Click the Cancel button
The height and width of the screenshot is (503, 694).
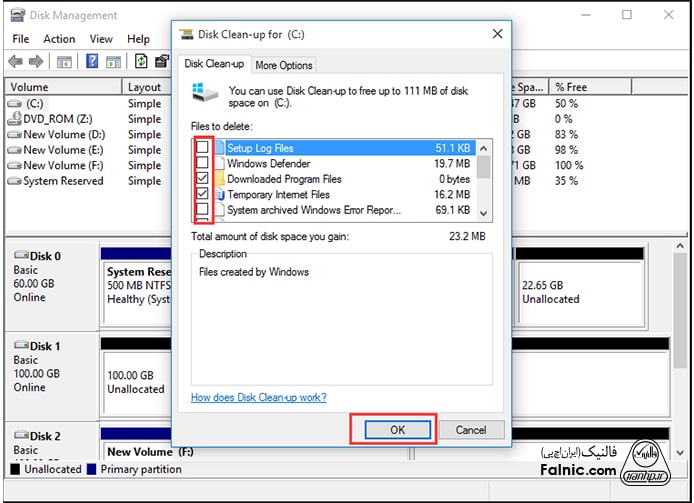click(471, 430)
